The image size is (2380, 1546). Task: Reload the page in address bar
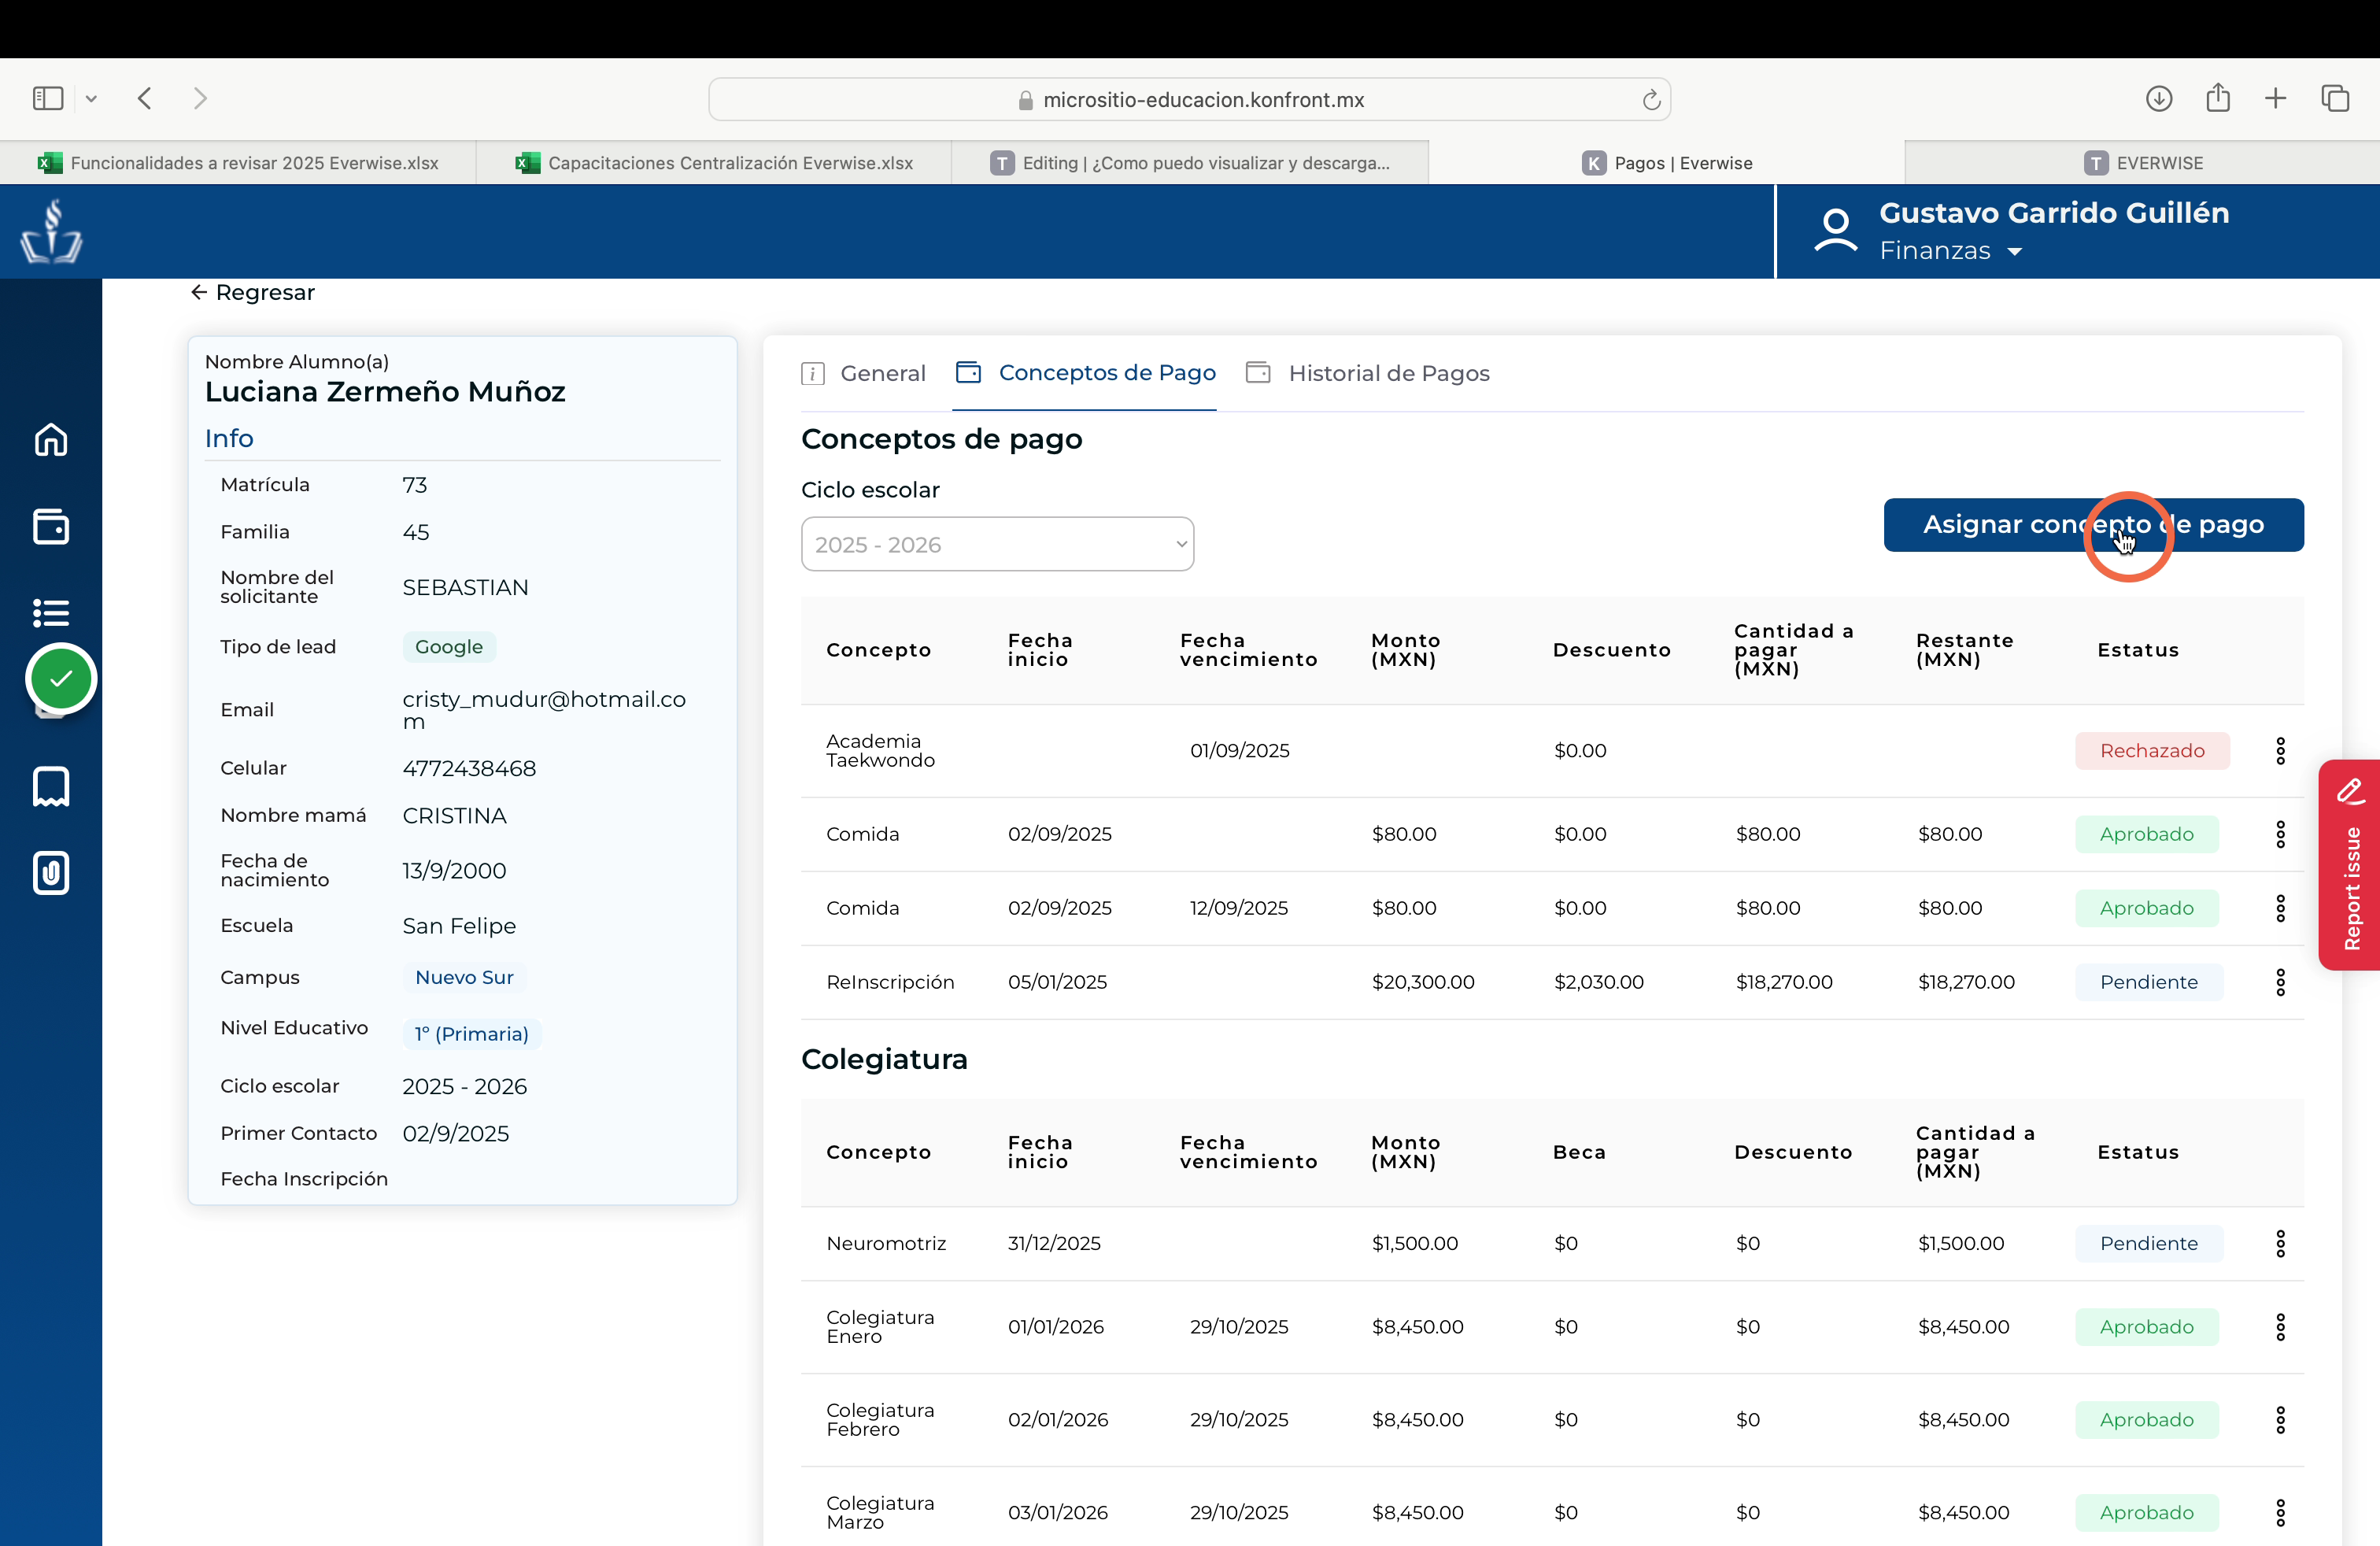[1651, 99]
